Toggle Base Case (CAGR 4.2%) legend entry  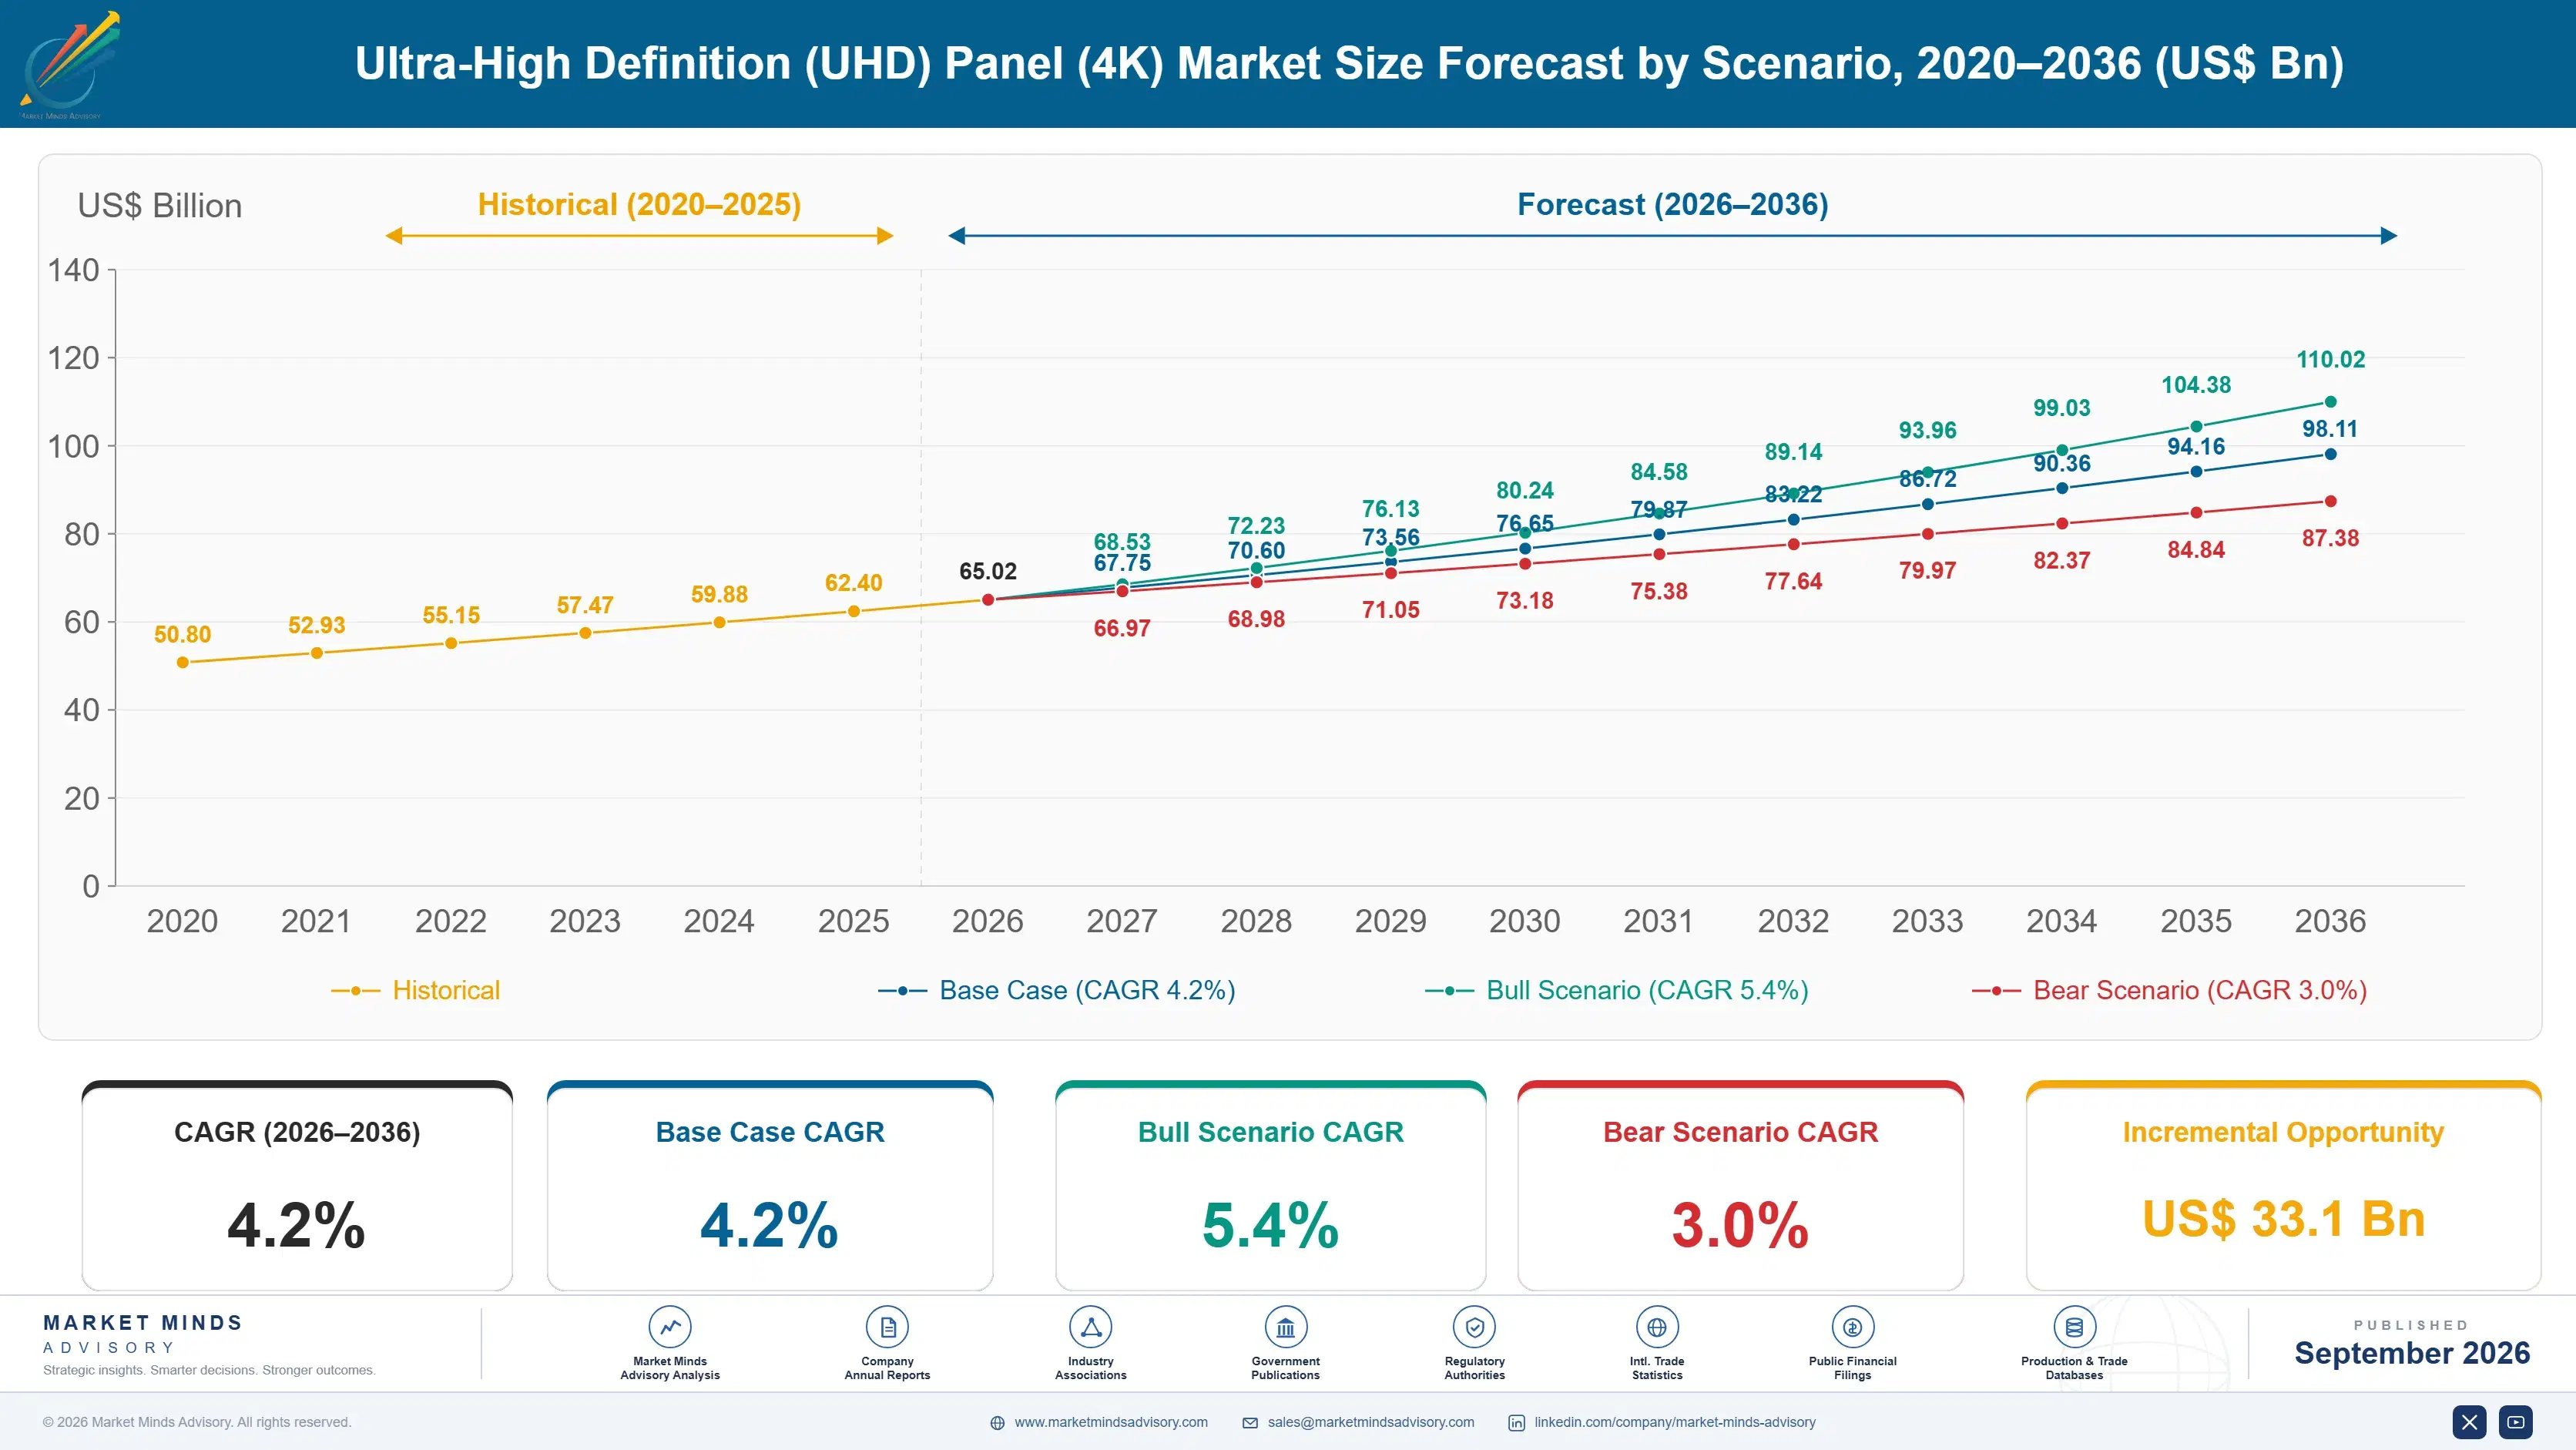[1057, 990]
